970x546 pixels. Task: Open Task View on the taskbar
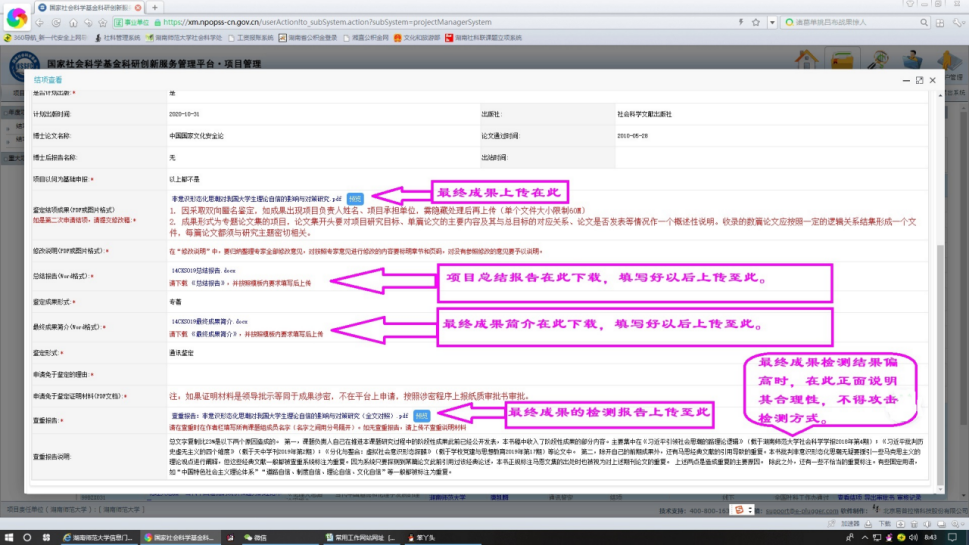pos(46,538)
